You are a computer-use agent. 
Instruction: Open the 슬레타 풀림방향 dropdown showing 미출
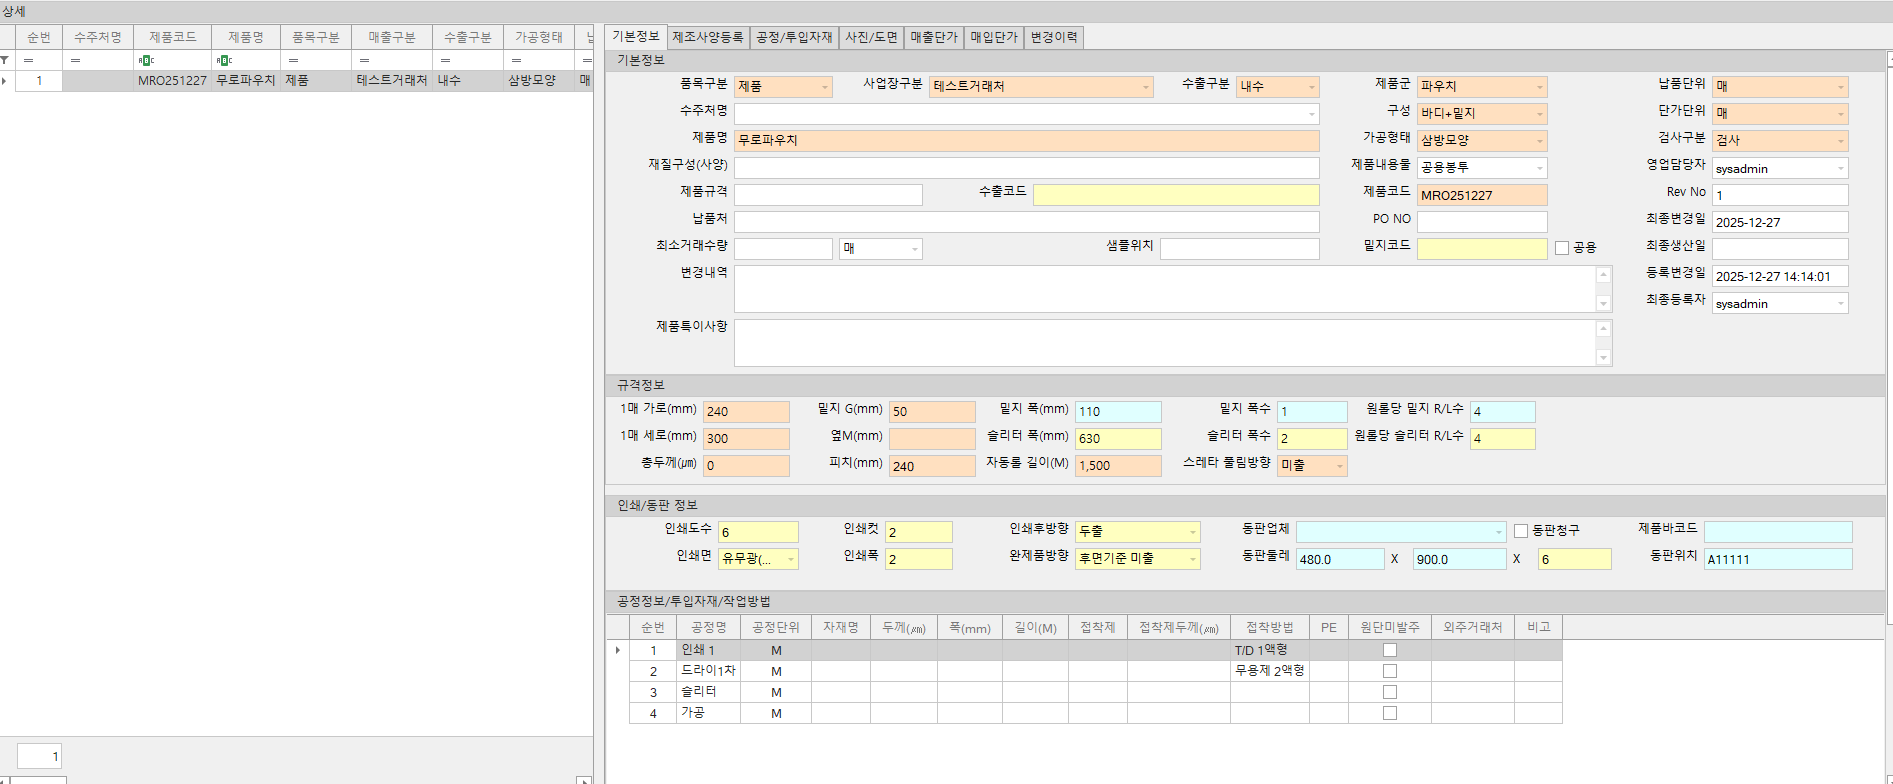[x=1340, y=466]
